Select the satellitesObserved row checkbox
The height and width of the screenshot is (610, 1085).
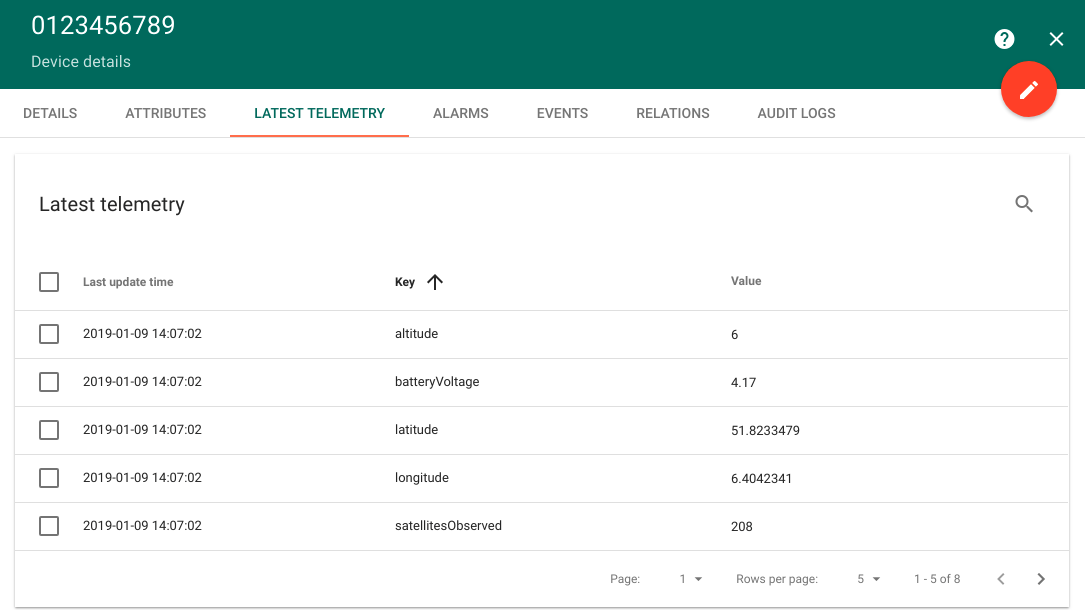coord(49,526)
